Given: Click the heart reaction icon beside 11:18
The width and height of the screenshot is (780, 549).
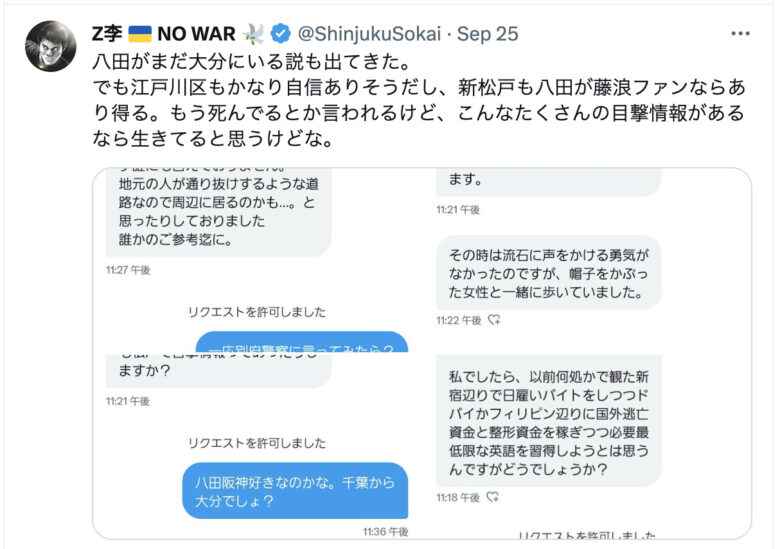Looking at the screenshot, I should (x=492, y=497).
